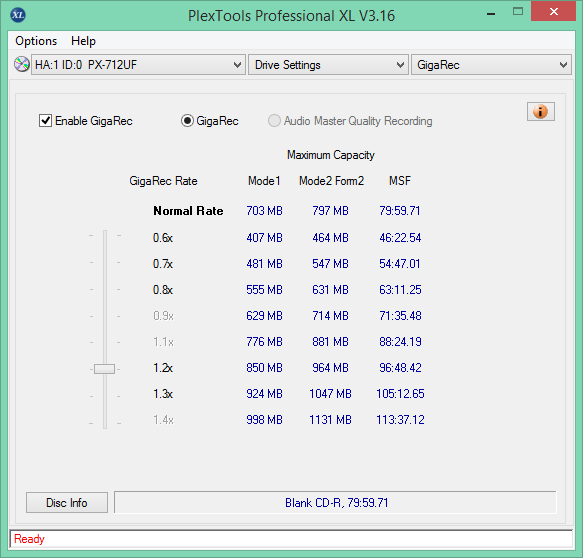Click the disc icon beside drive selector

coord(22,64)
